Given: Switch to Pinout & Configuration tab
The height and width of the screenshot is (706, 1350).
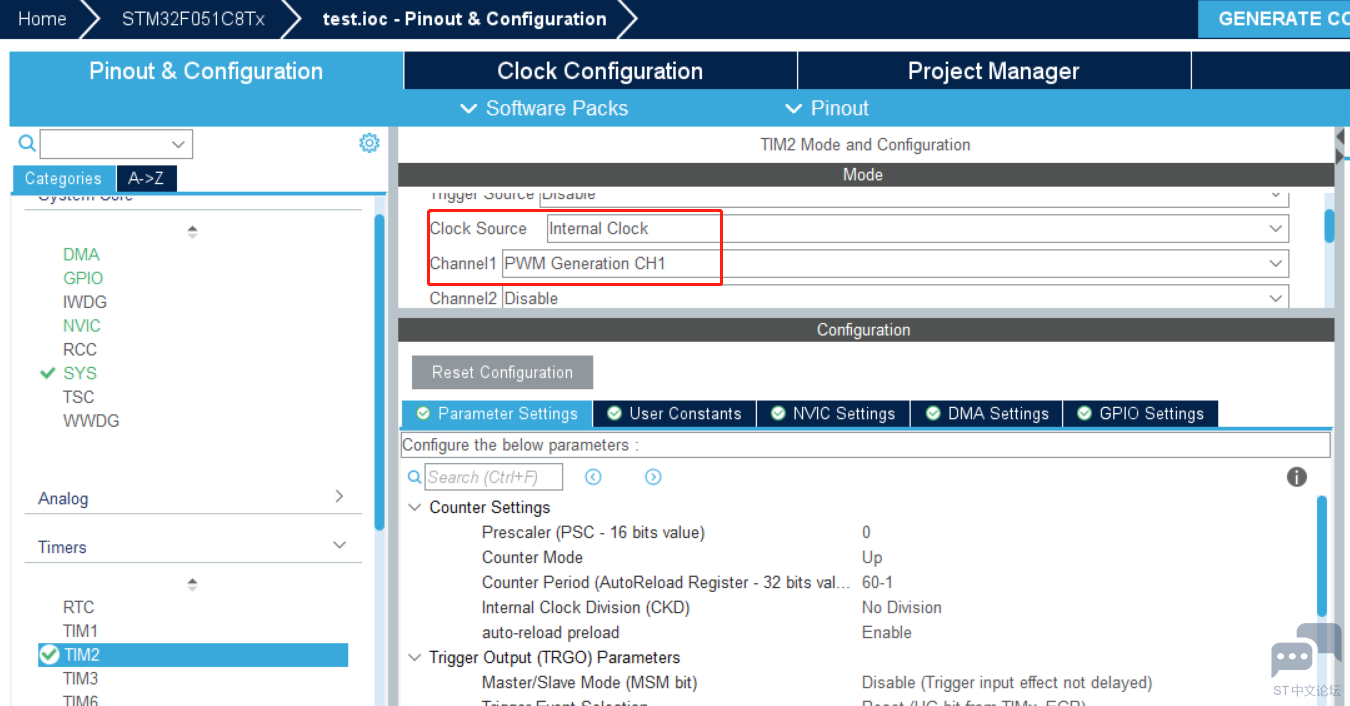Looking at the screenshot, I should pos(206,71).
